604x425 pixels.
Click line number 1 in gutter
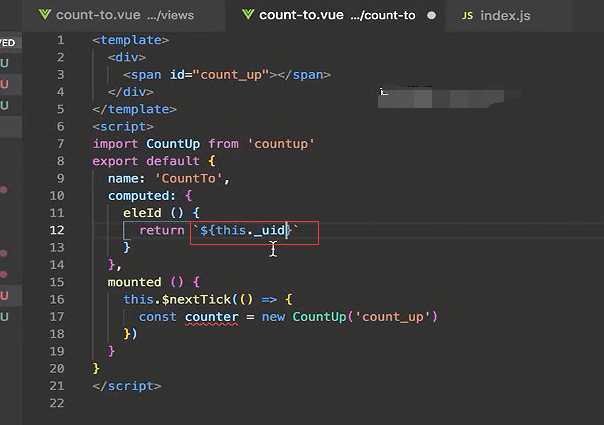[x=60, y=40]
